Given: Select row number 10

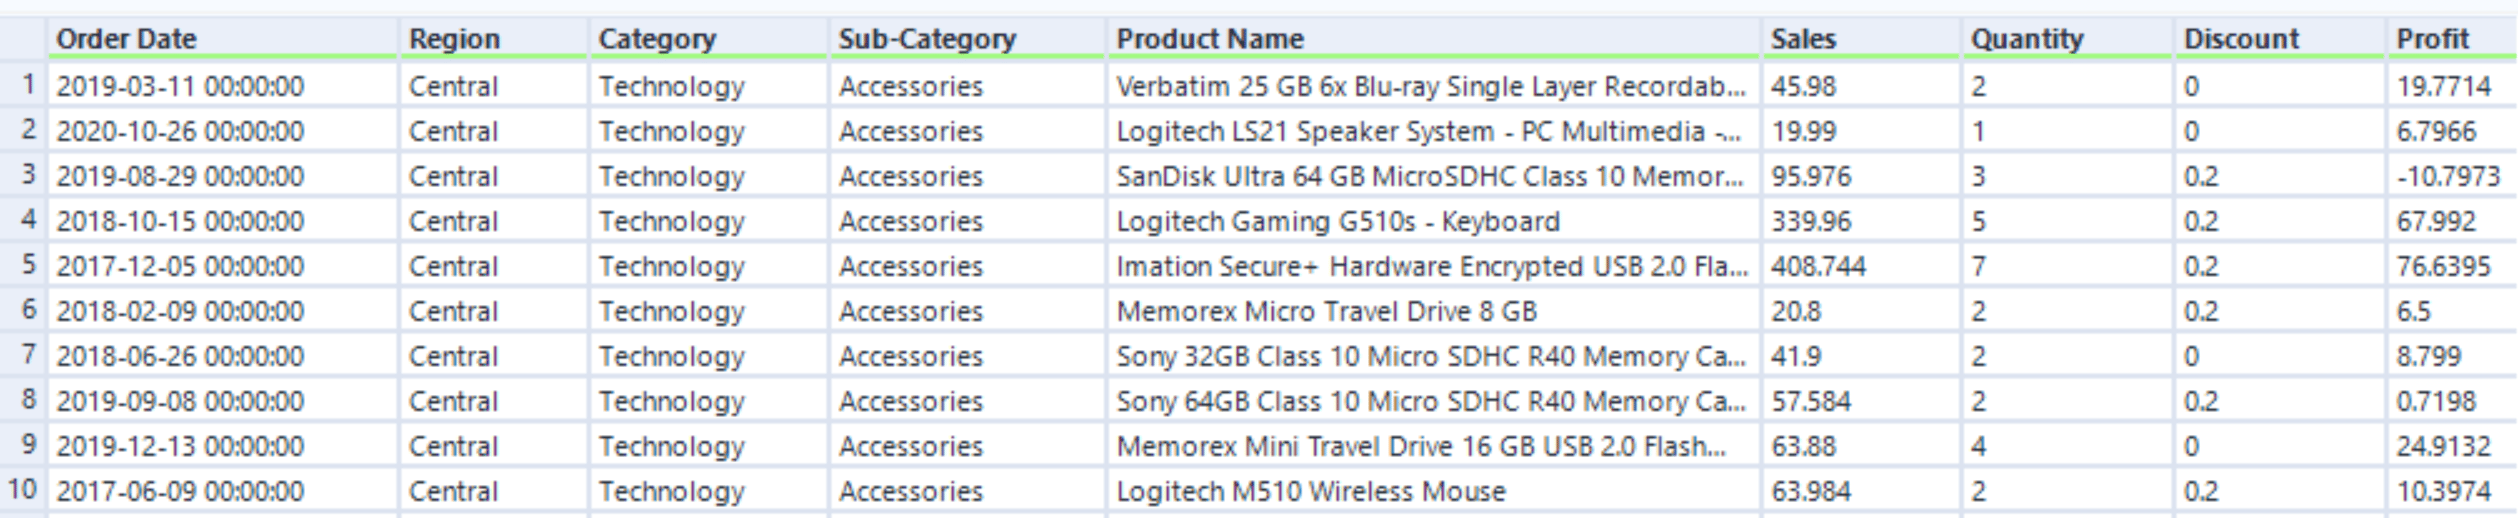Looking at the screenshot, I should [x=24, y=490].
